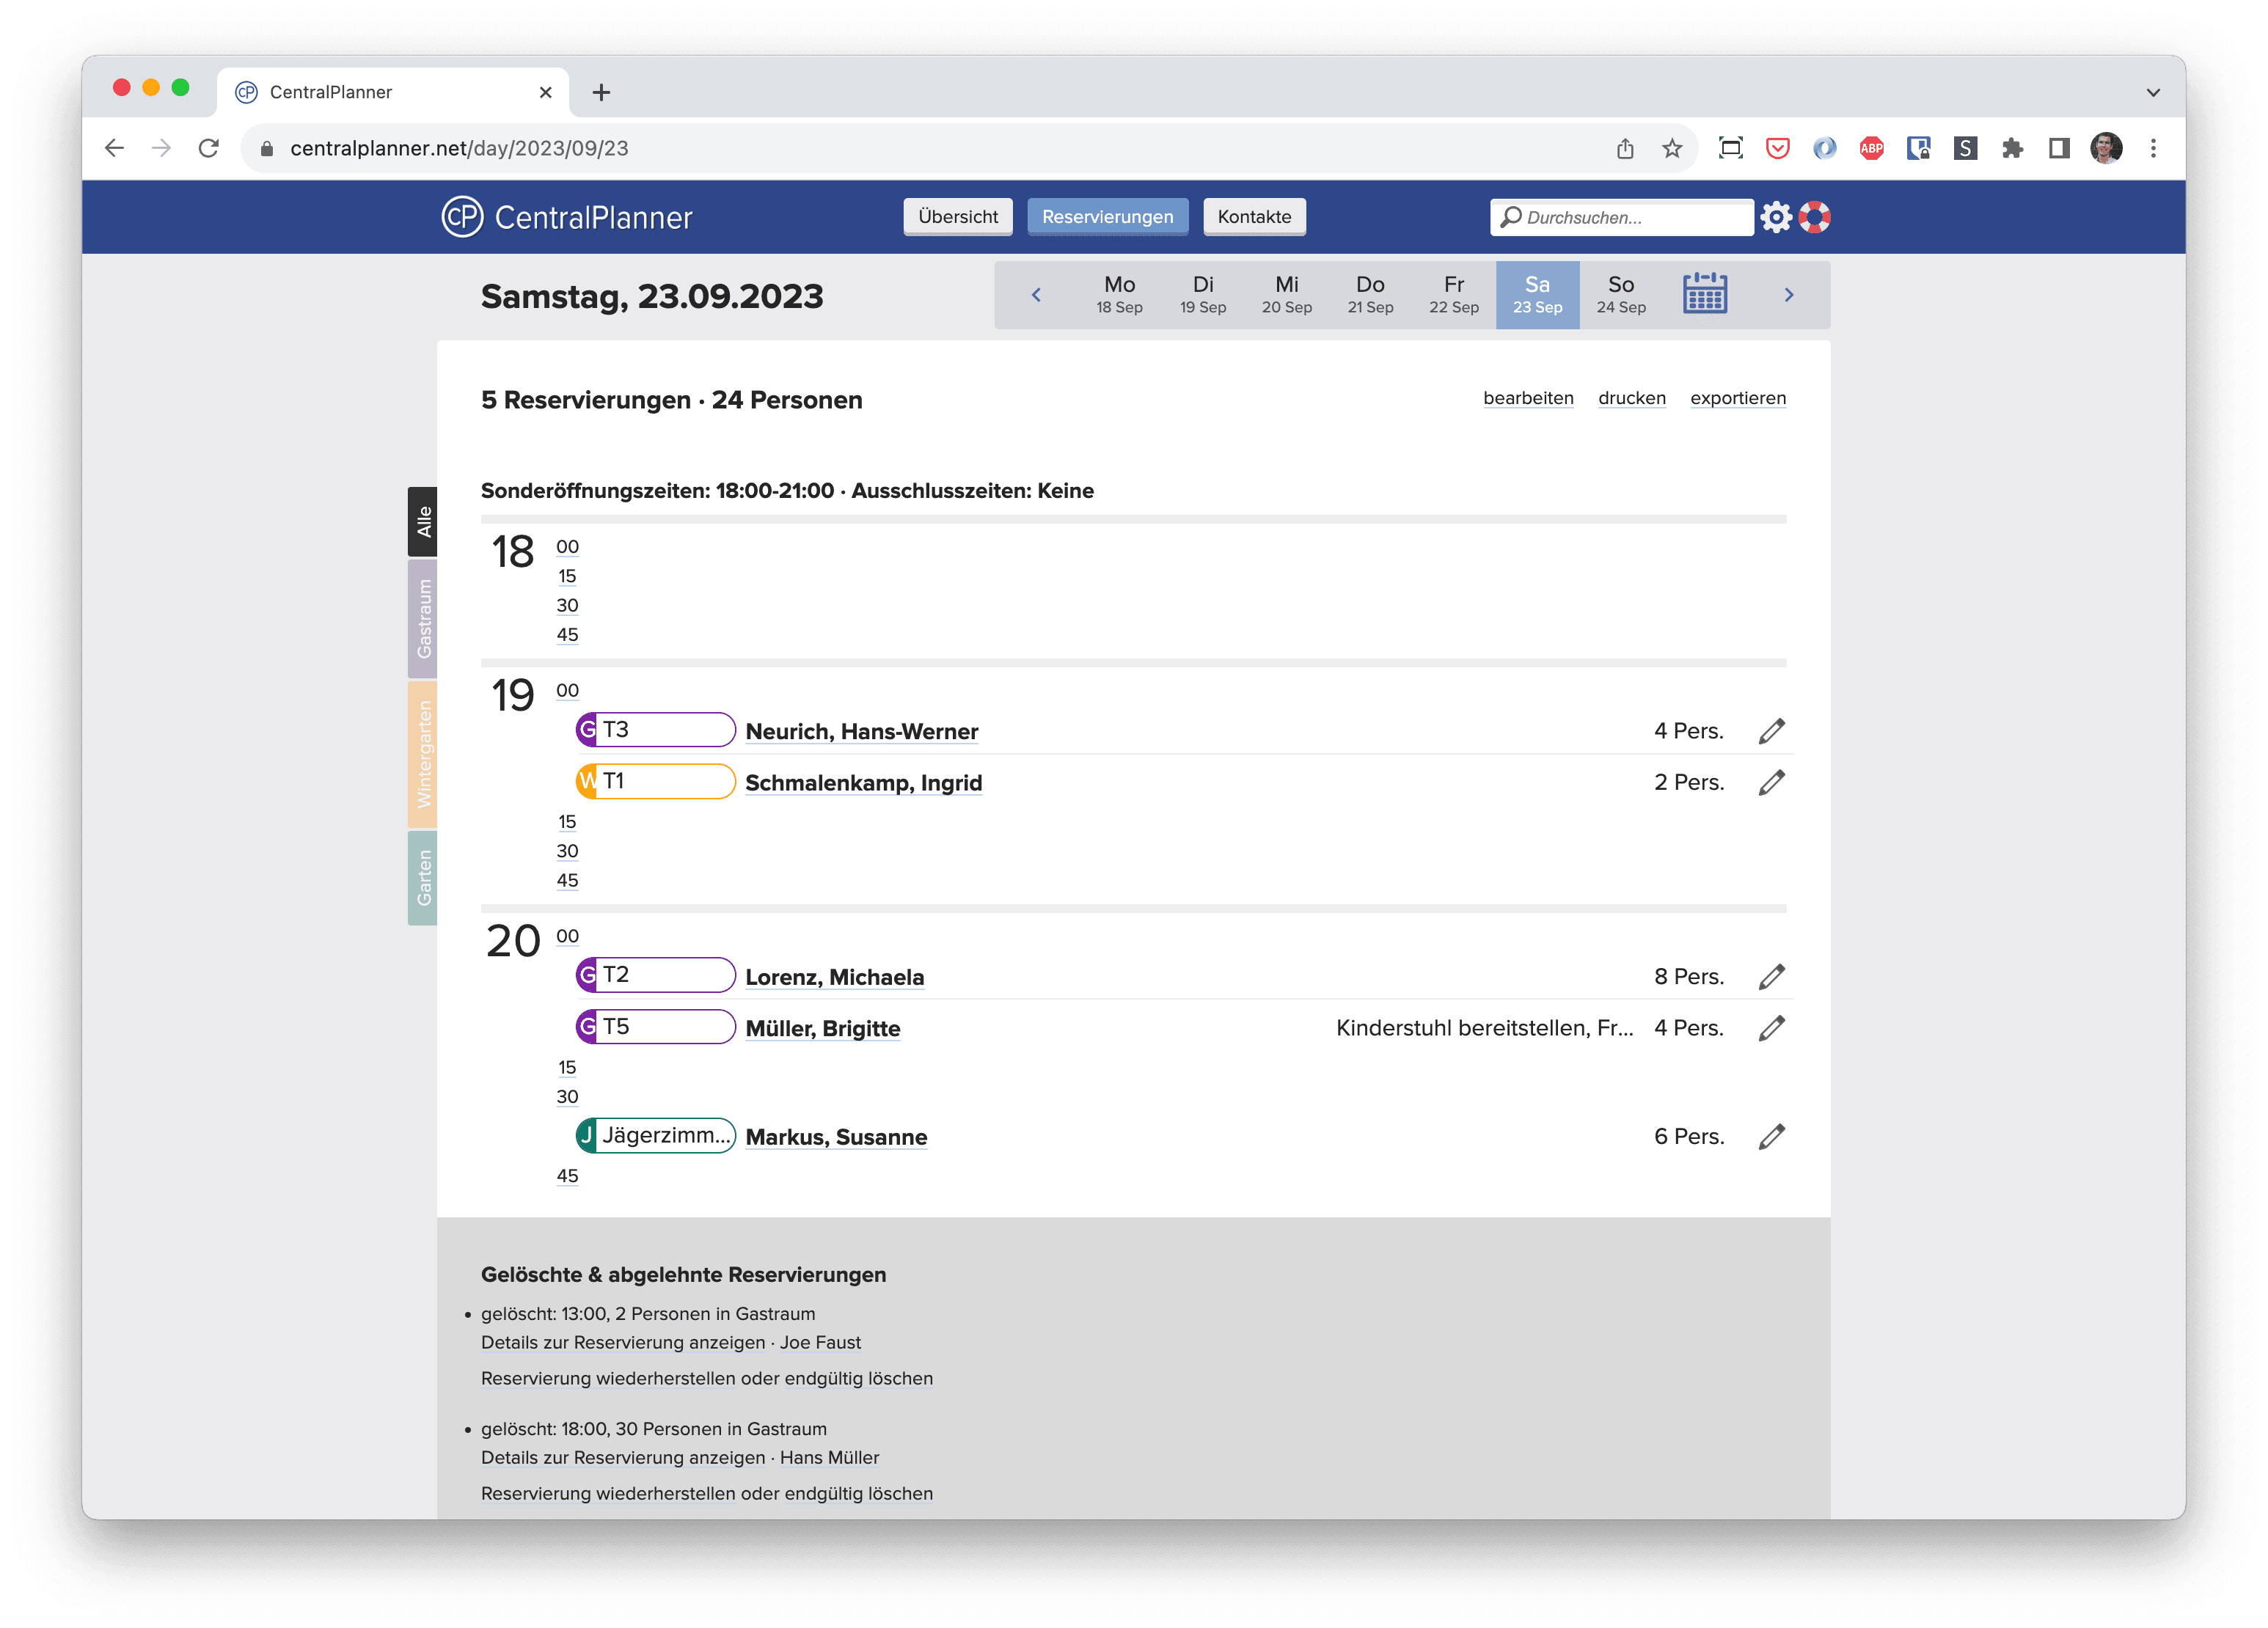Close the CentralPlanner tab

(x=546, y=92)
